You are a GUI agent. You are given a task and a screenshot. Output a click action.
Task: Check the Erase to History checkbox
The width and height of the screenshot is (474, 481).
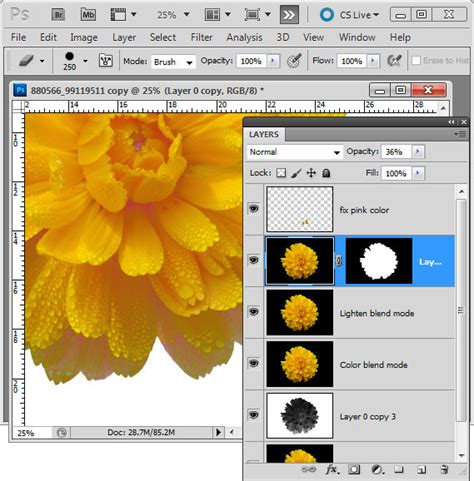coord(416,60)
